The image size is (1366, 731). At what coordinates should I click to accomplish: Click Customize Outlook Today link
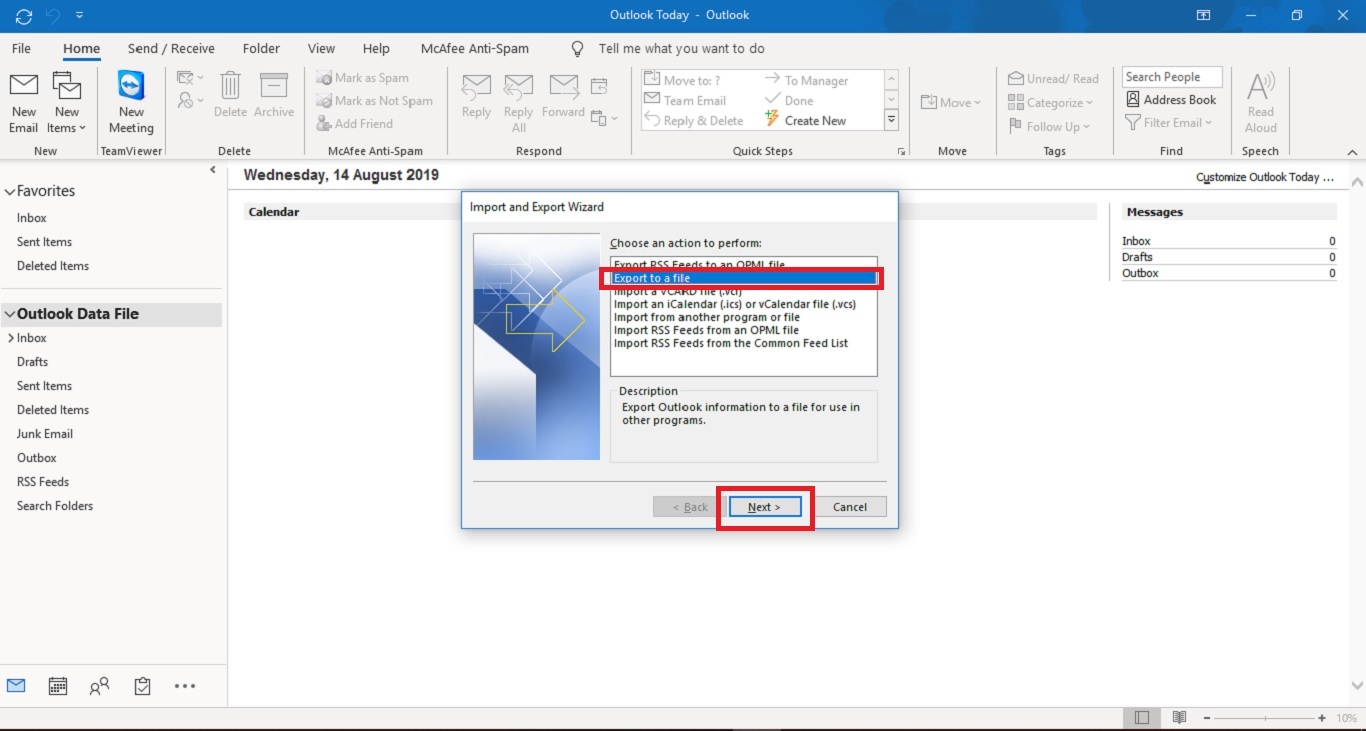coord(1265,177)
